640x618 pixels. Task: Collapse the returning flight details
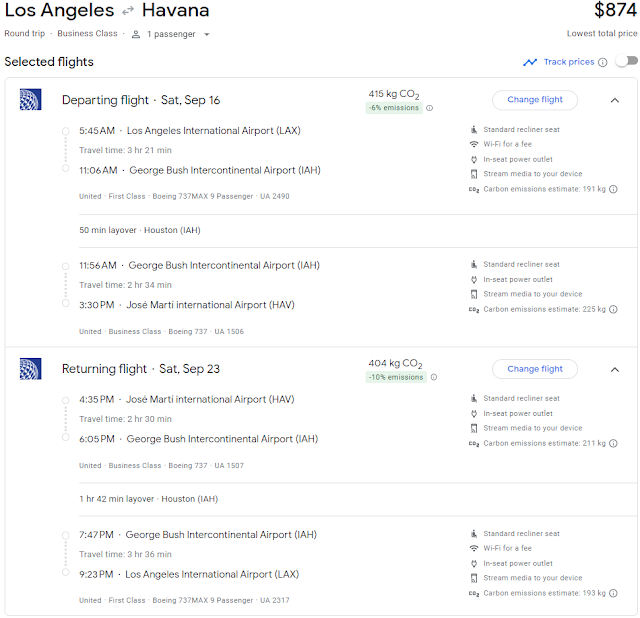click(x=615, y=369)
